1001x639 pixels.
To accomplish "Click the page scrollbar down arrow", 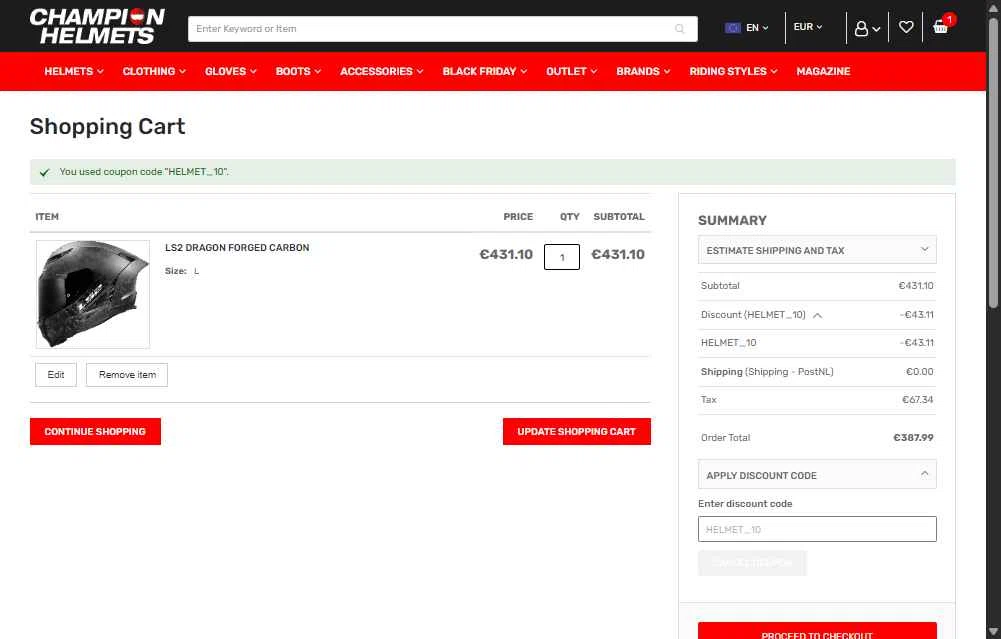I will tap(993, 632).
